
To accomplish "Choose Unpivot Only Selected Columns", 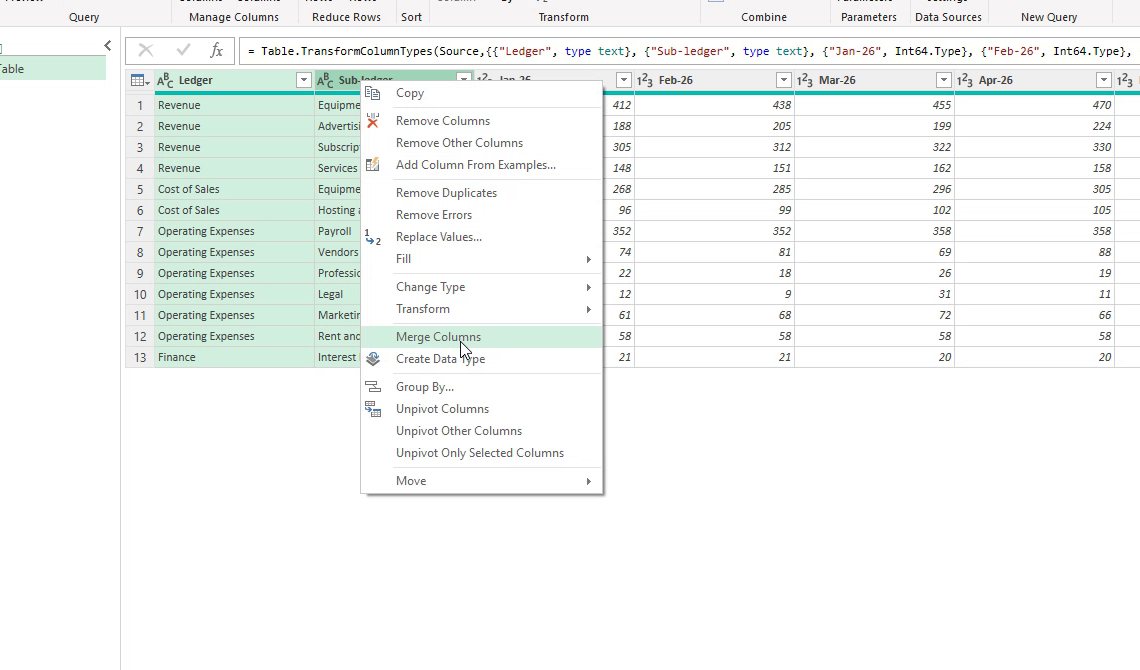I will [481, 453].
